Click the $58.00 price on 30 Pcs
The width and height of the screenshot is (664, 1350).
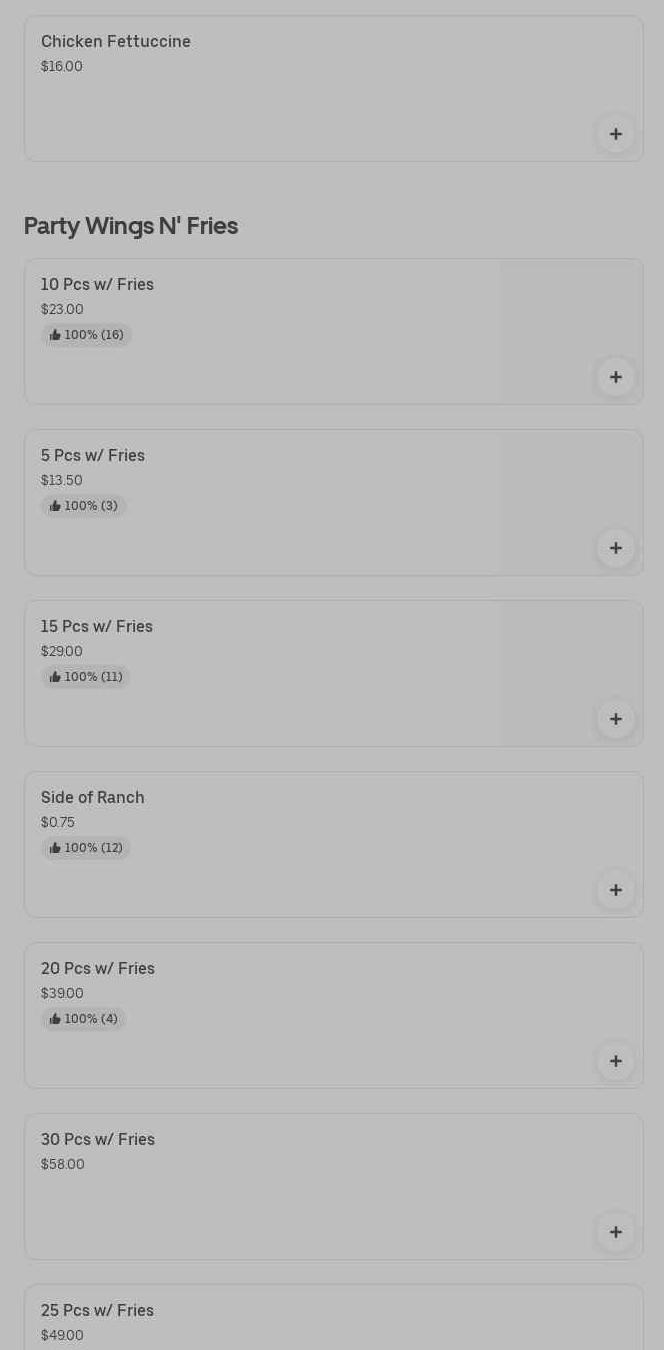click(63, 1165)
